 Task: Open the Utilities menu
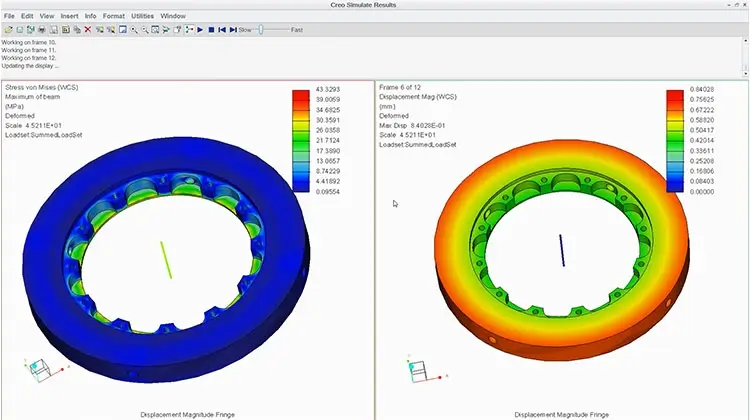[x=142, y=16]
